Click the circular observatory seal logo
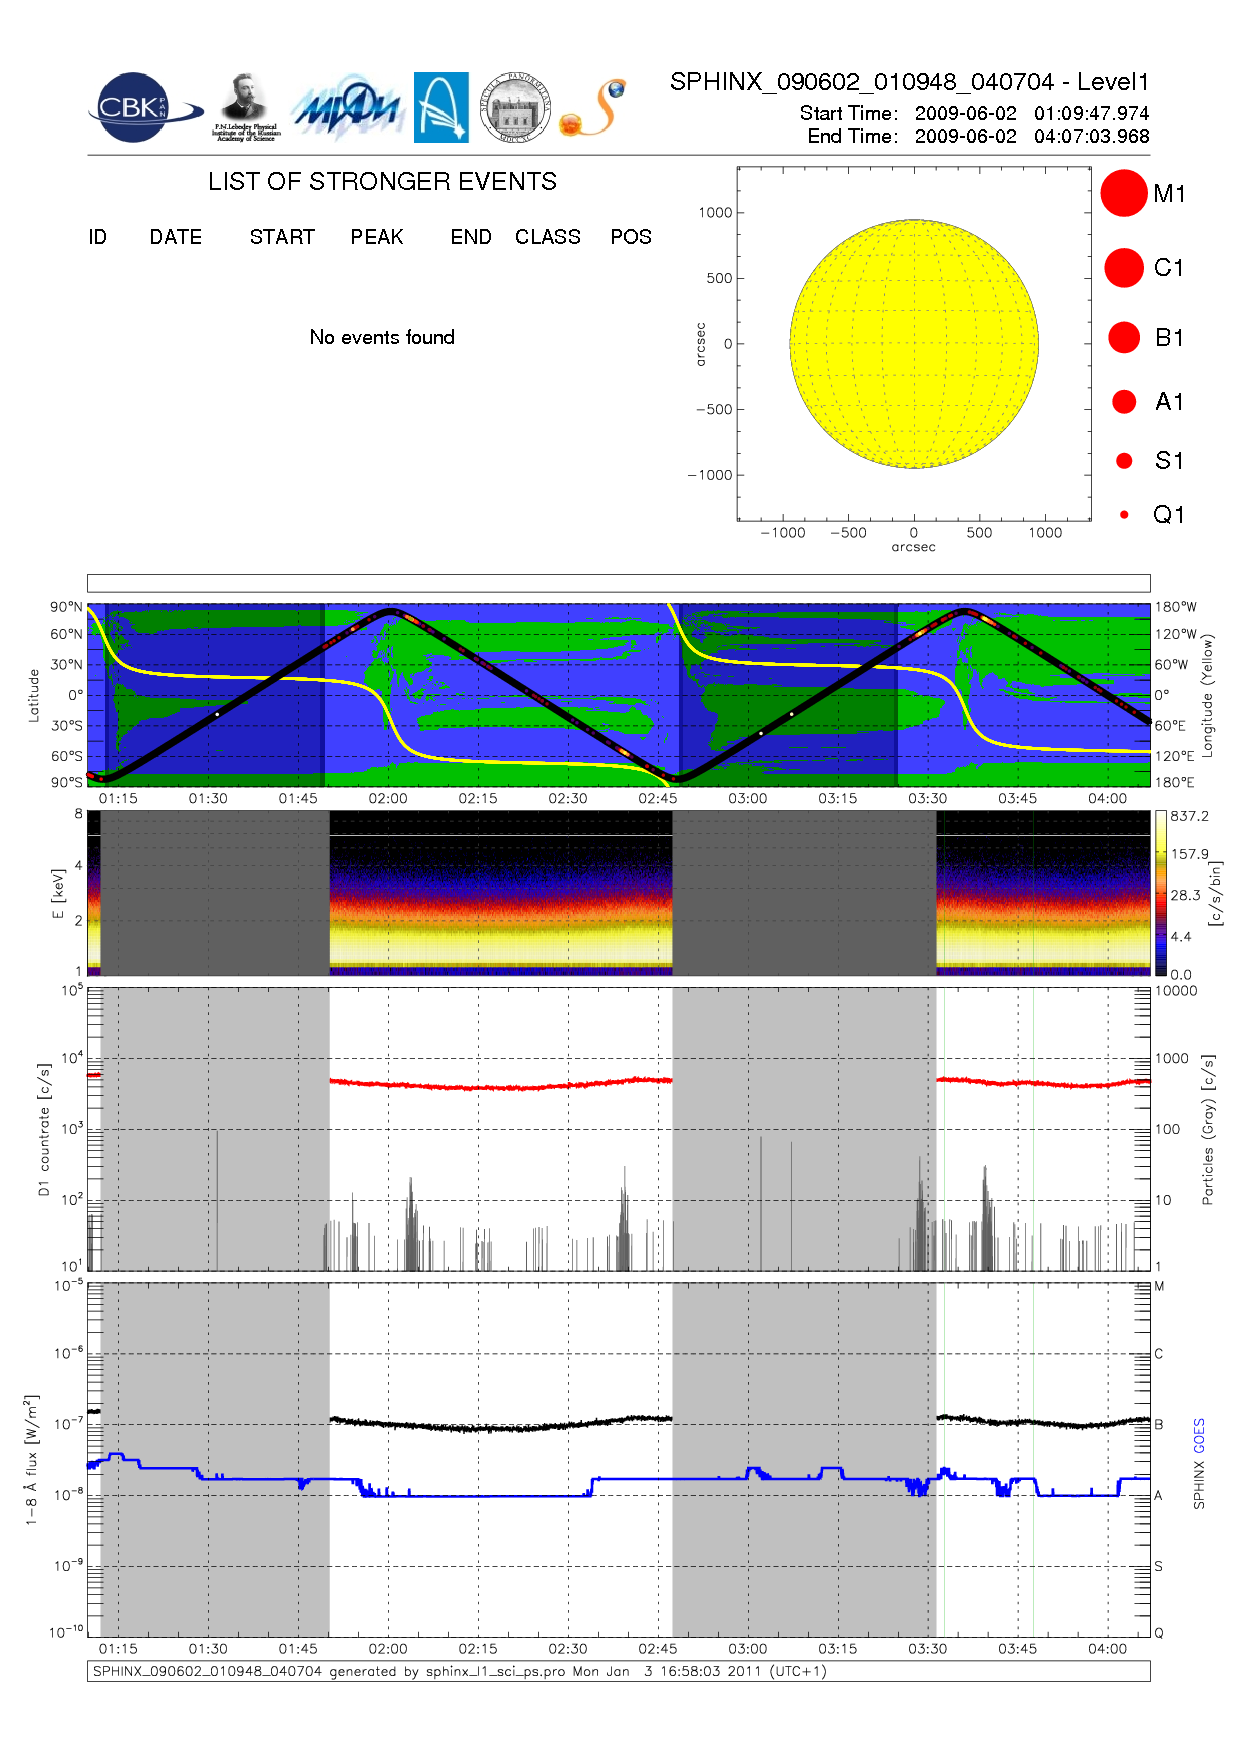The image size is (1240, 1754). (x=515, y=107)
